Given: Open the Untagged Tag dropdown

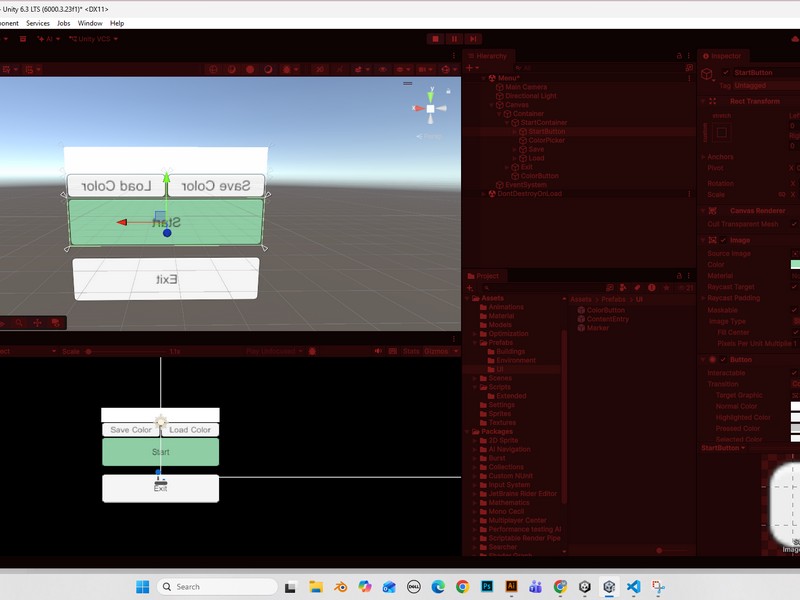Looking at the screenshot, I should (x=767, y=85).
